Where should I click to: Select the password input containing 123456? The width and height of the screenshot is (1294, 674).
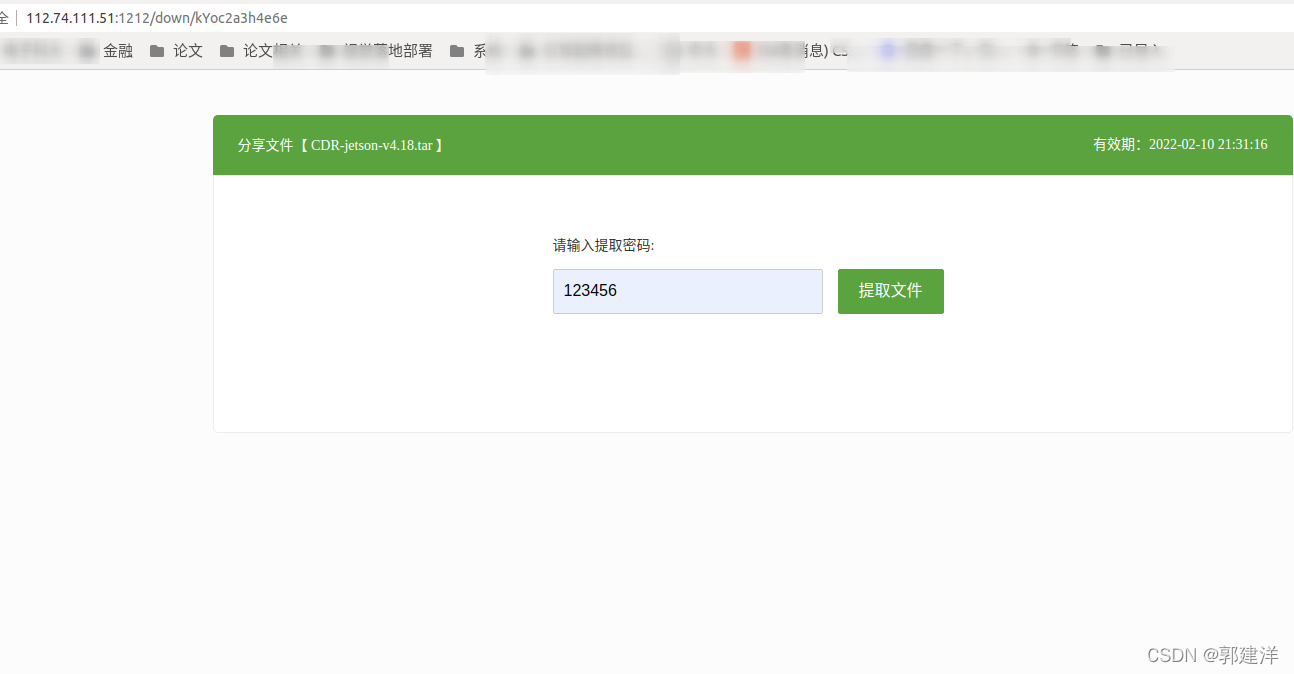[687, 291]
